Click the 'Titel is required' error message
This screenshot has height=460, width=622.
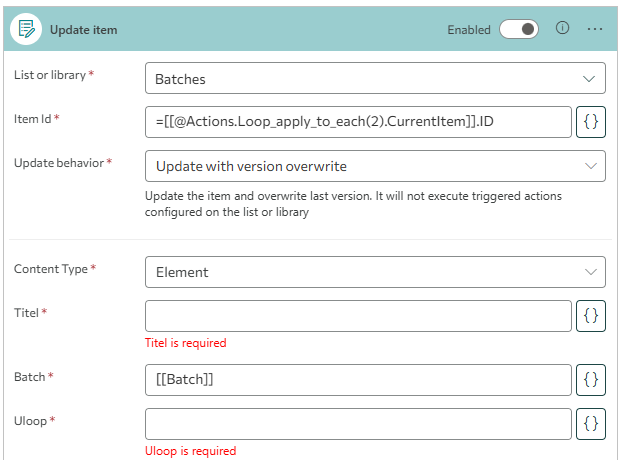pos(186,343)
